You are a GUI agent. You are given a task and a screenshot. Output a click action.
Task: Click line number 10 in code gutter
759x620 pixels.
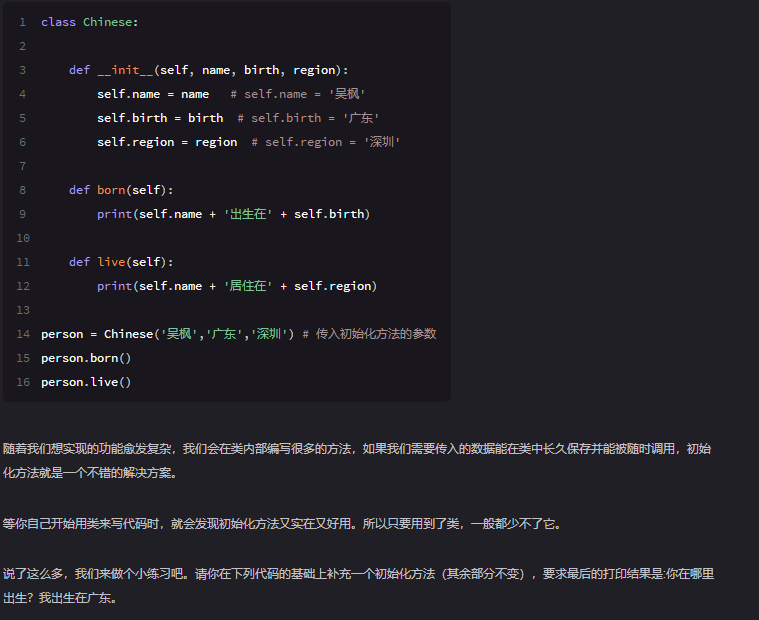tap(23, 238)
